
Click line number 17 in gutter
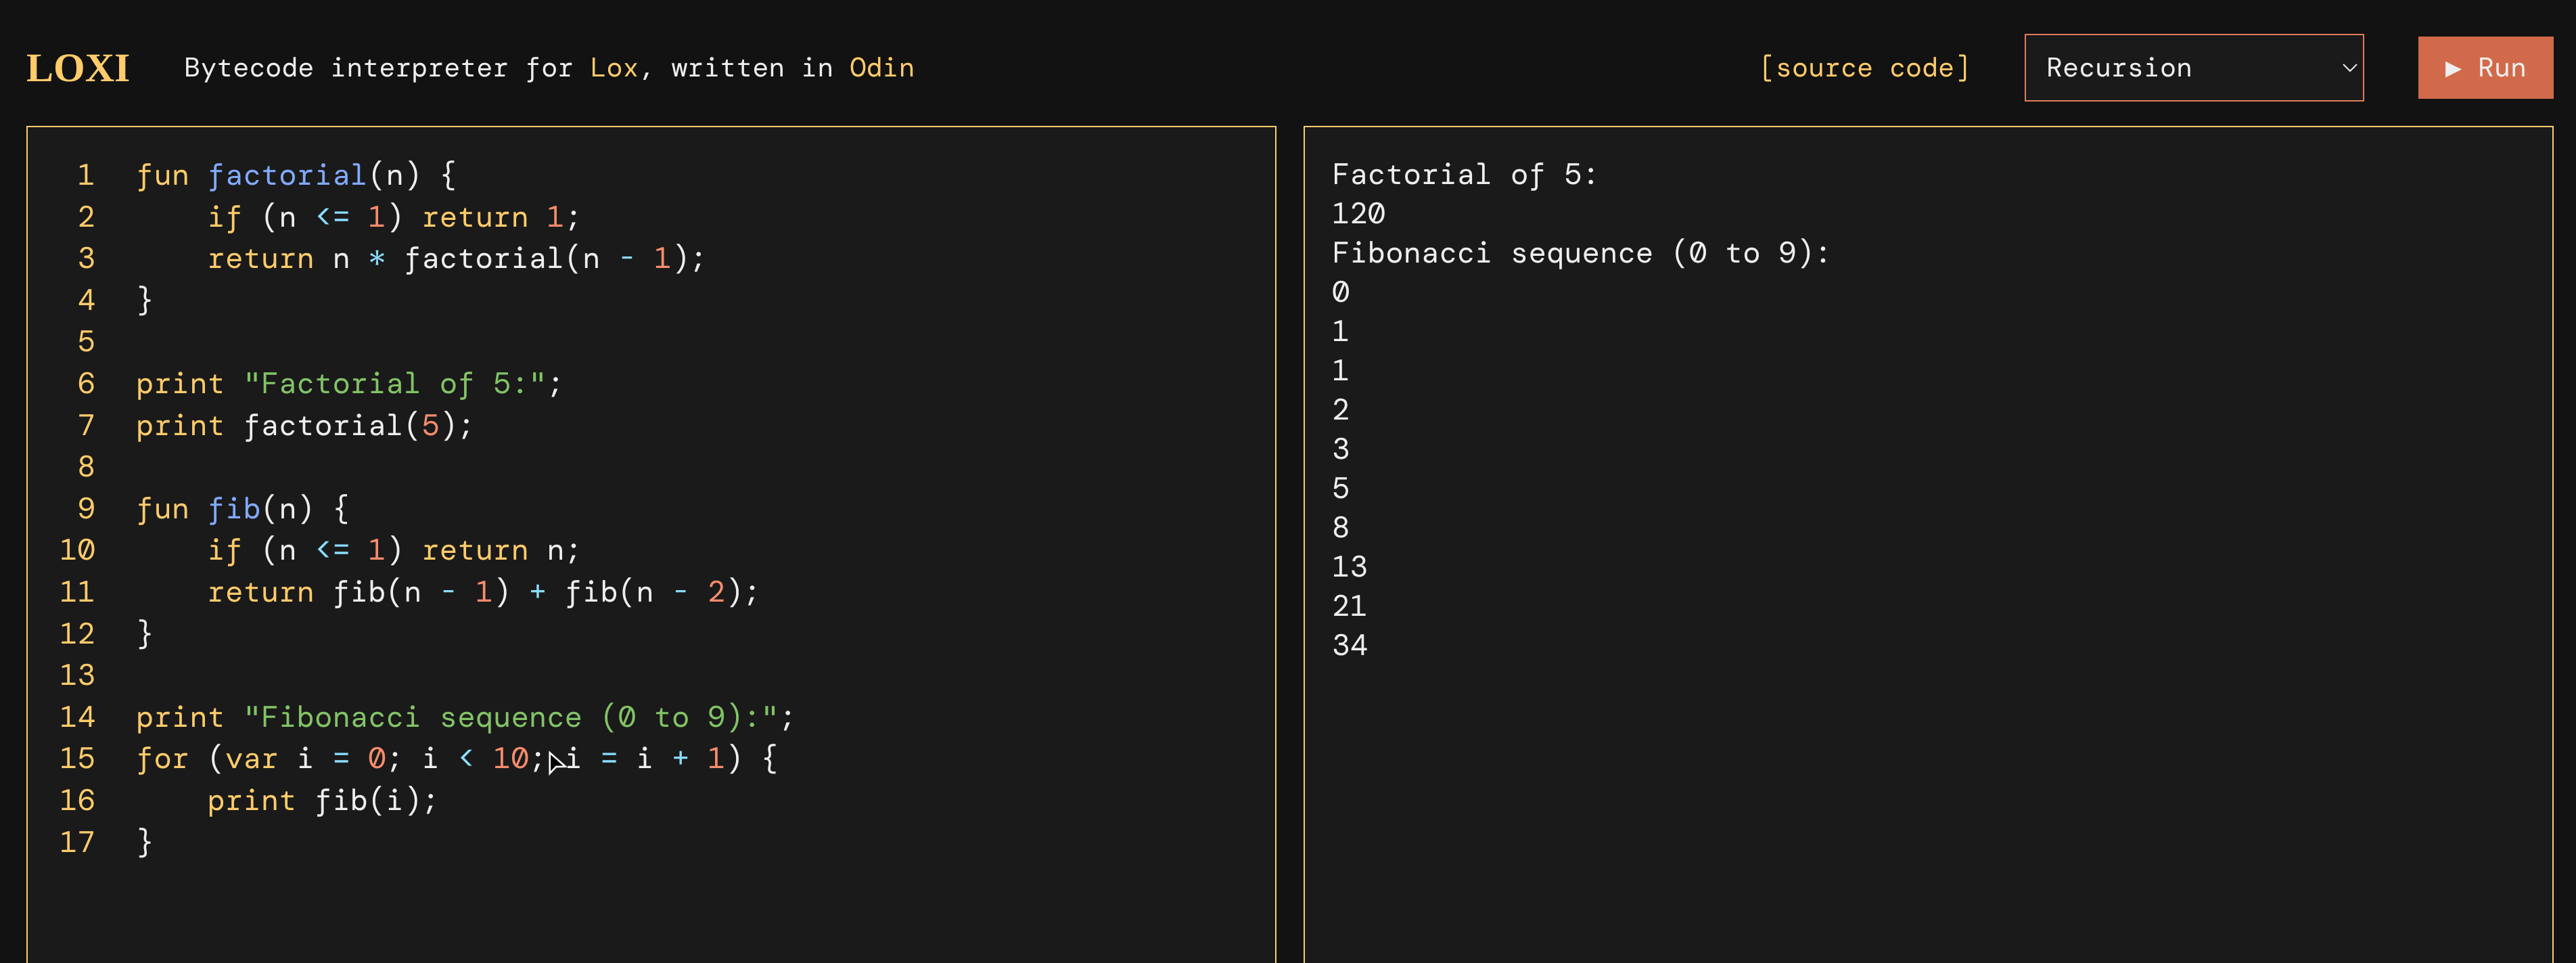point(77,842)
